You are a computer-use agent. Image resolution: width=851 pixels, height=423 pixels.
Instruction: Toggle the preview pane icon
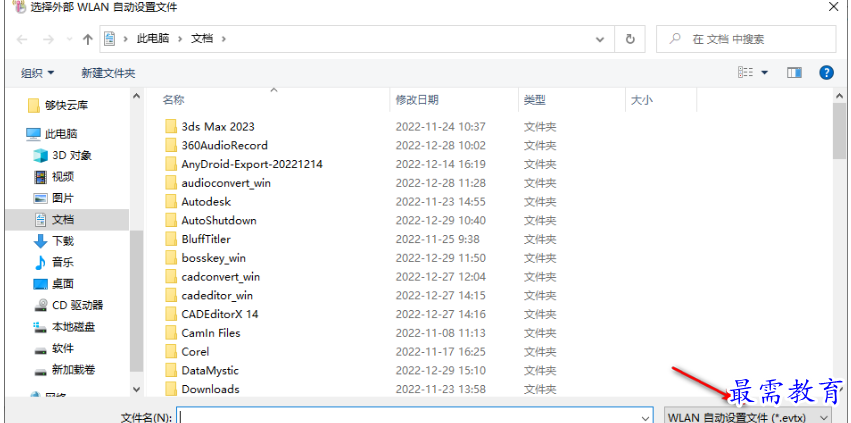click(795, 72)
